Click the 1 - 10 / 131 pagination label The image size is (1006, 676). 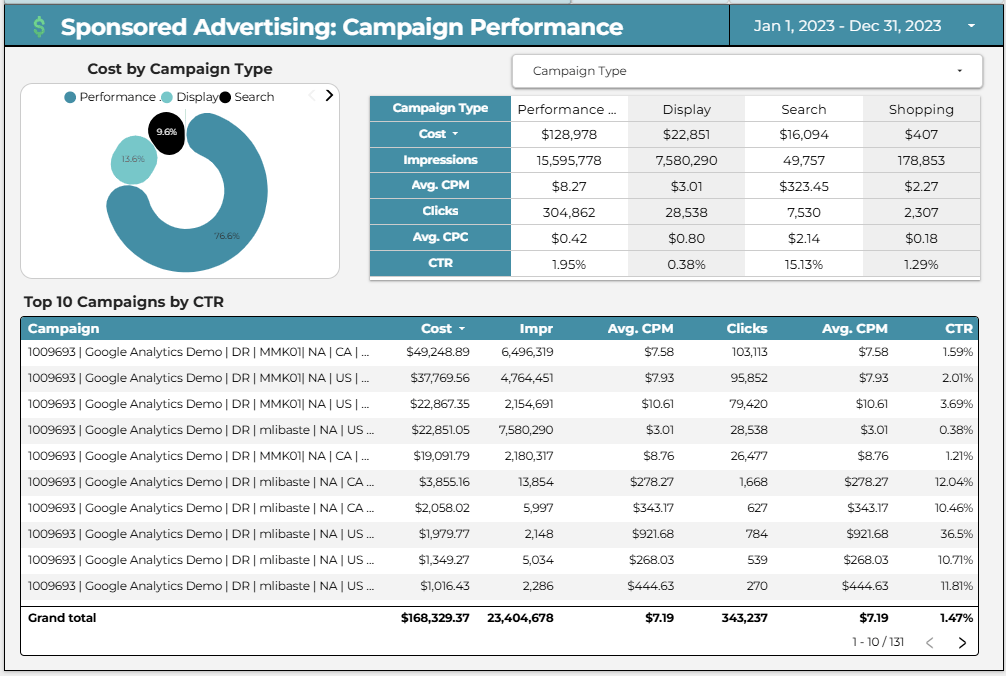(878, 642)
